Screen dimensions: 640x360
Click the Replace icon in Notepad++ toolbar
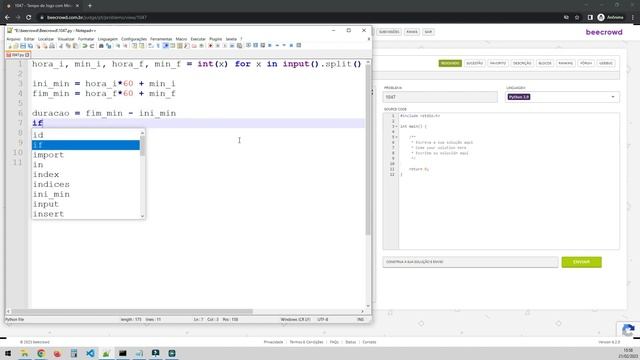click(109, 45)
